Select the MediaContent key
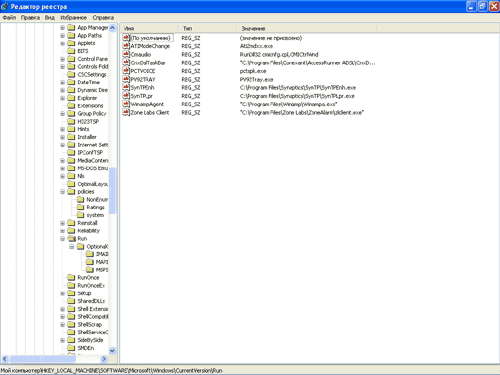 pyautogui.click(x=93, y=160)
